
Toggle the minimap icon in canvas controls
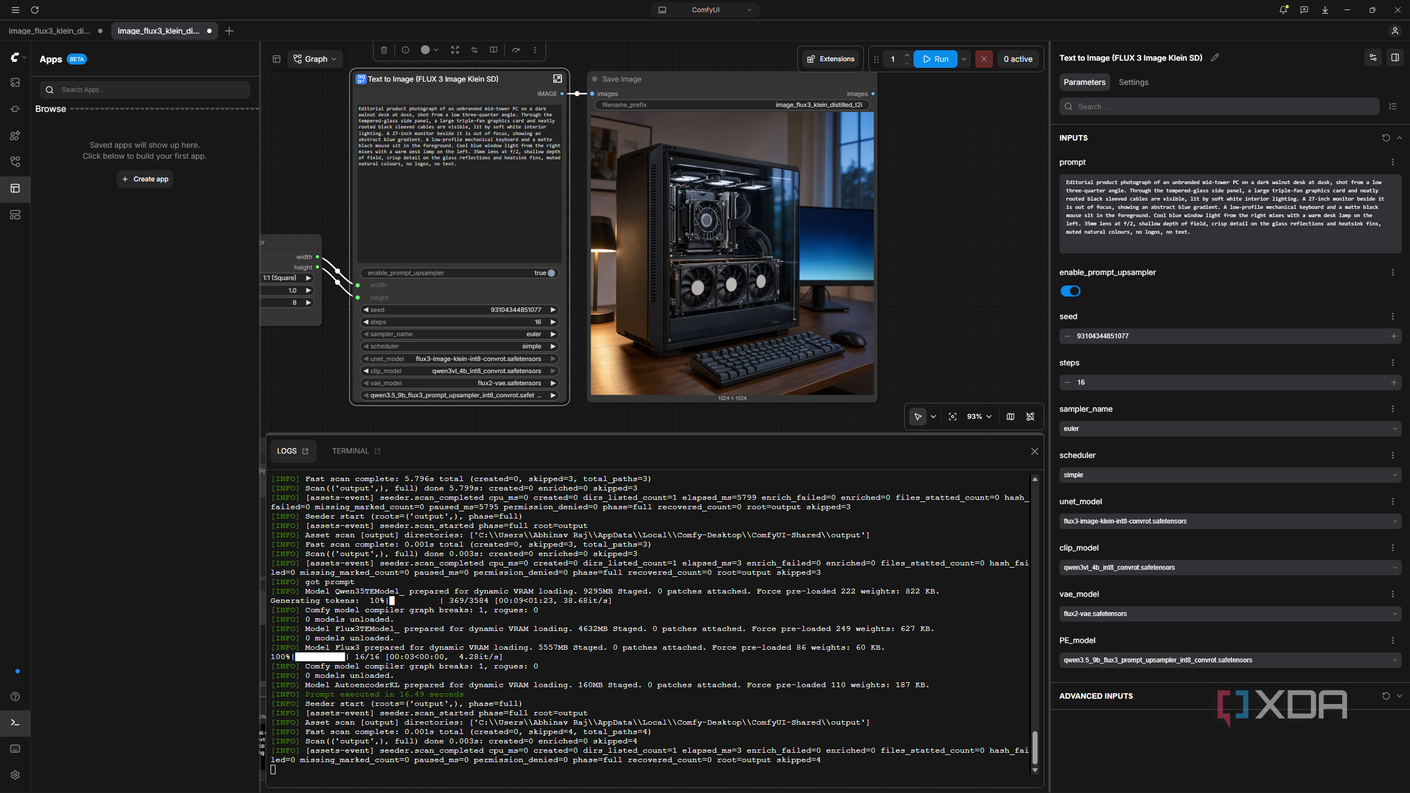tap(1010, 417)
